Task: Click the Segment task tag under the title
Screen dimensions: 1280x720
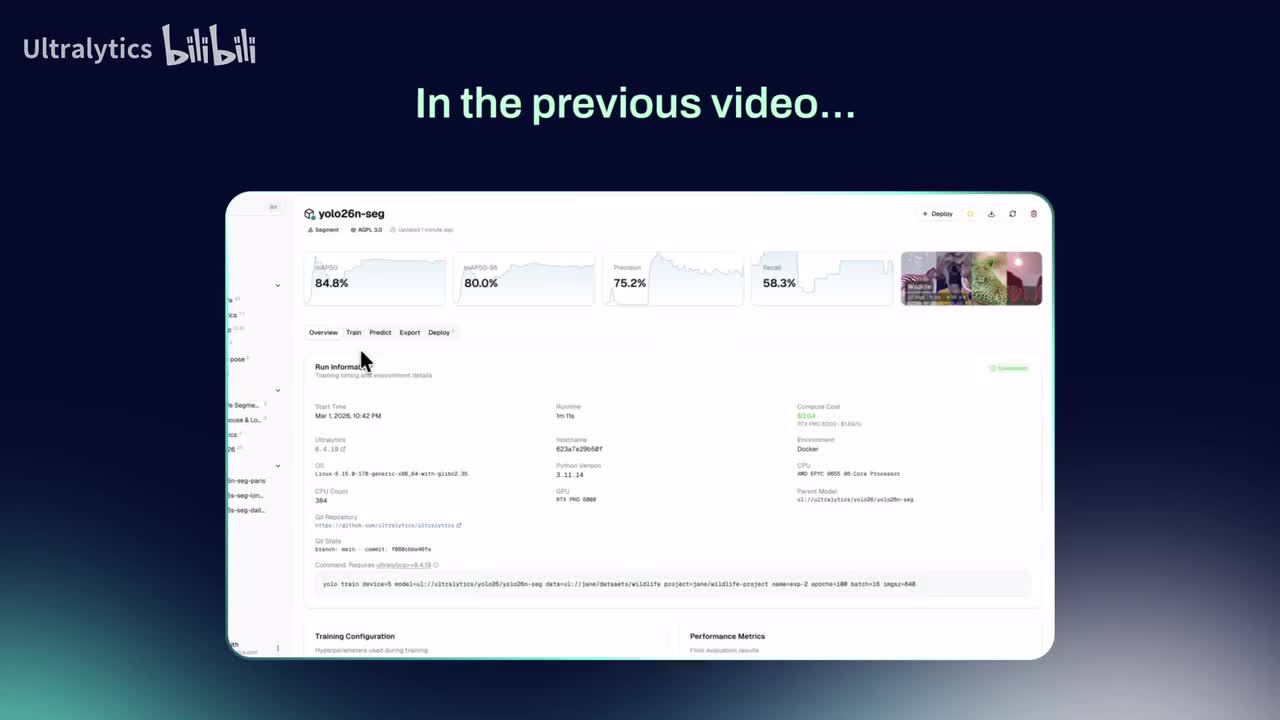Action: click(x=323, y=230)
